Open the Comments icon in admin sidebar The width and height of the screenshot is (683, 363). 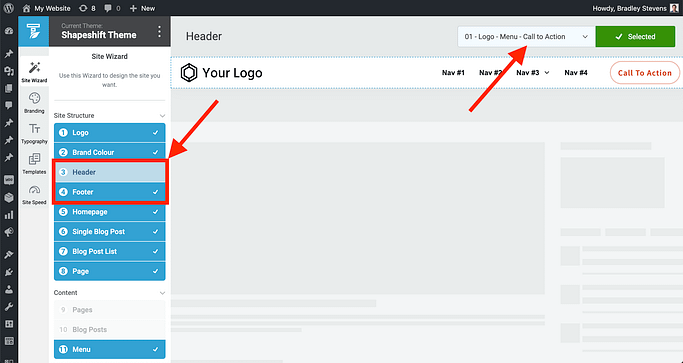(x=9, y=105)
